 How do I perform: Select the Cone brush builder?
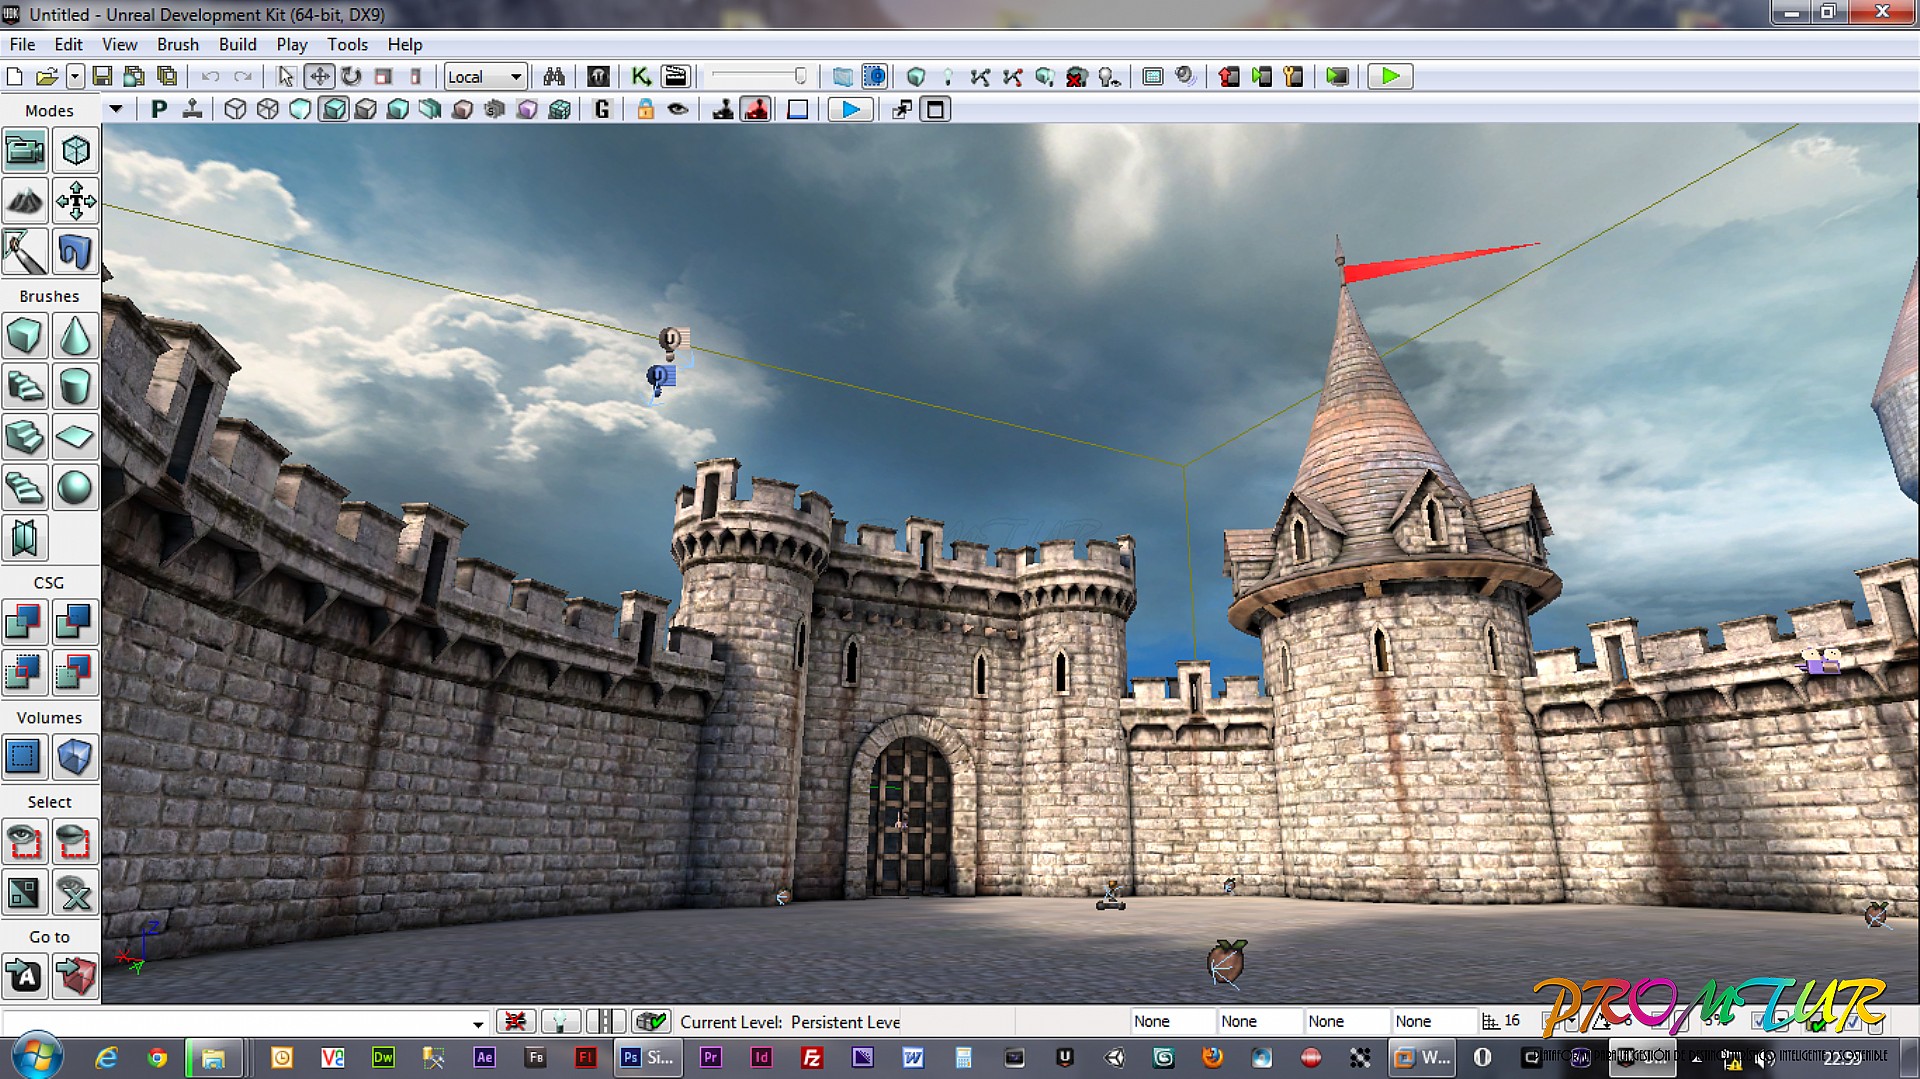(75, 336)
